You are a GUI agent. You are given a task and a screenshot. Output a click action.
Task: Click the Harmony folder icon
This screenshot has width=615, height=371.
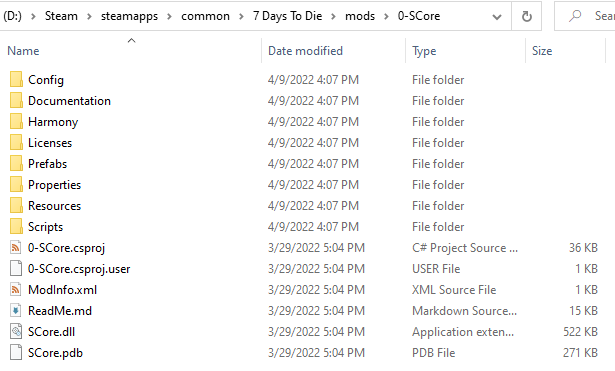(16, 122)
